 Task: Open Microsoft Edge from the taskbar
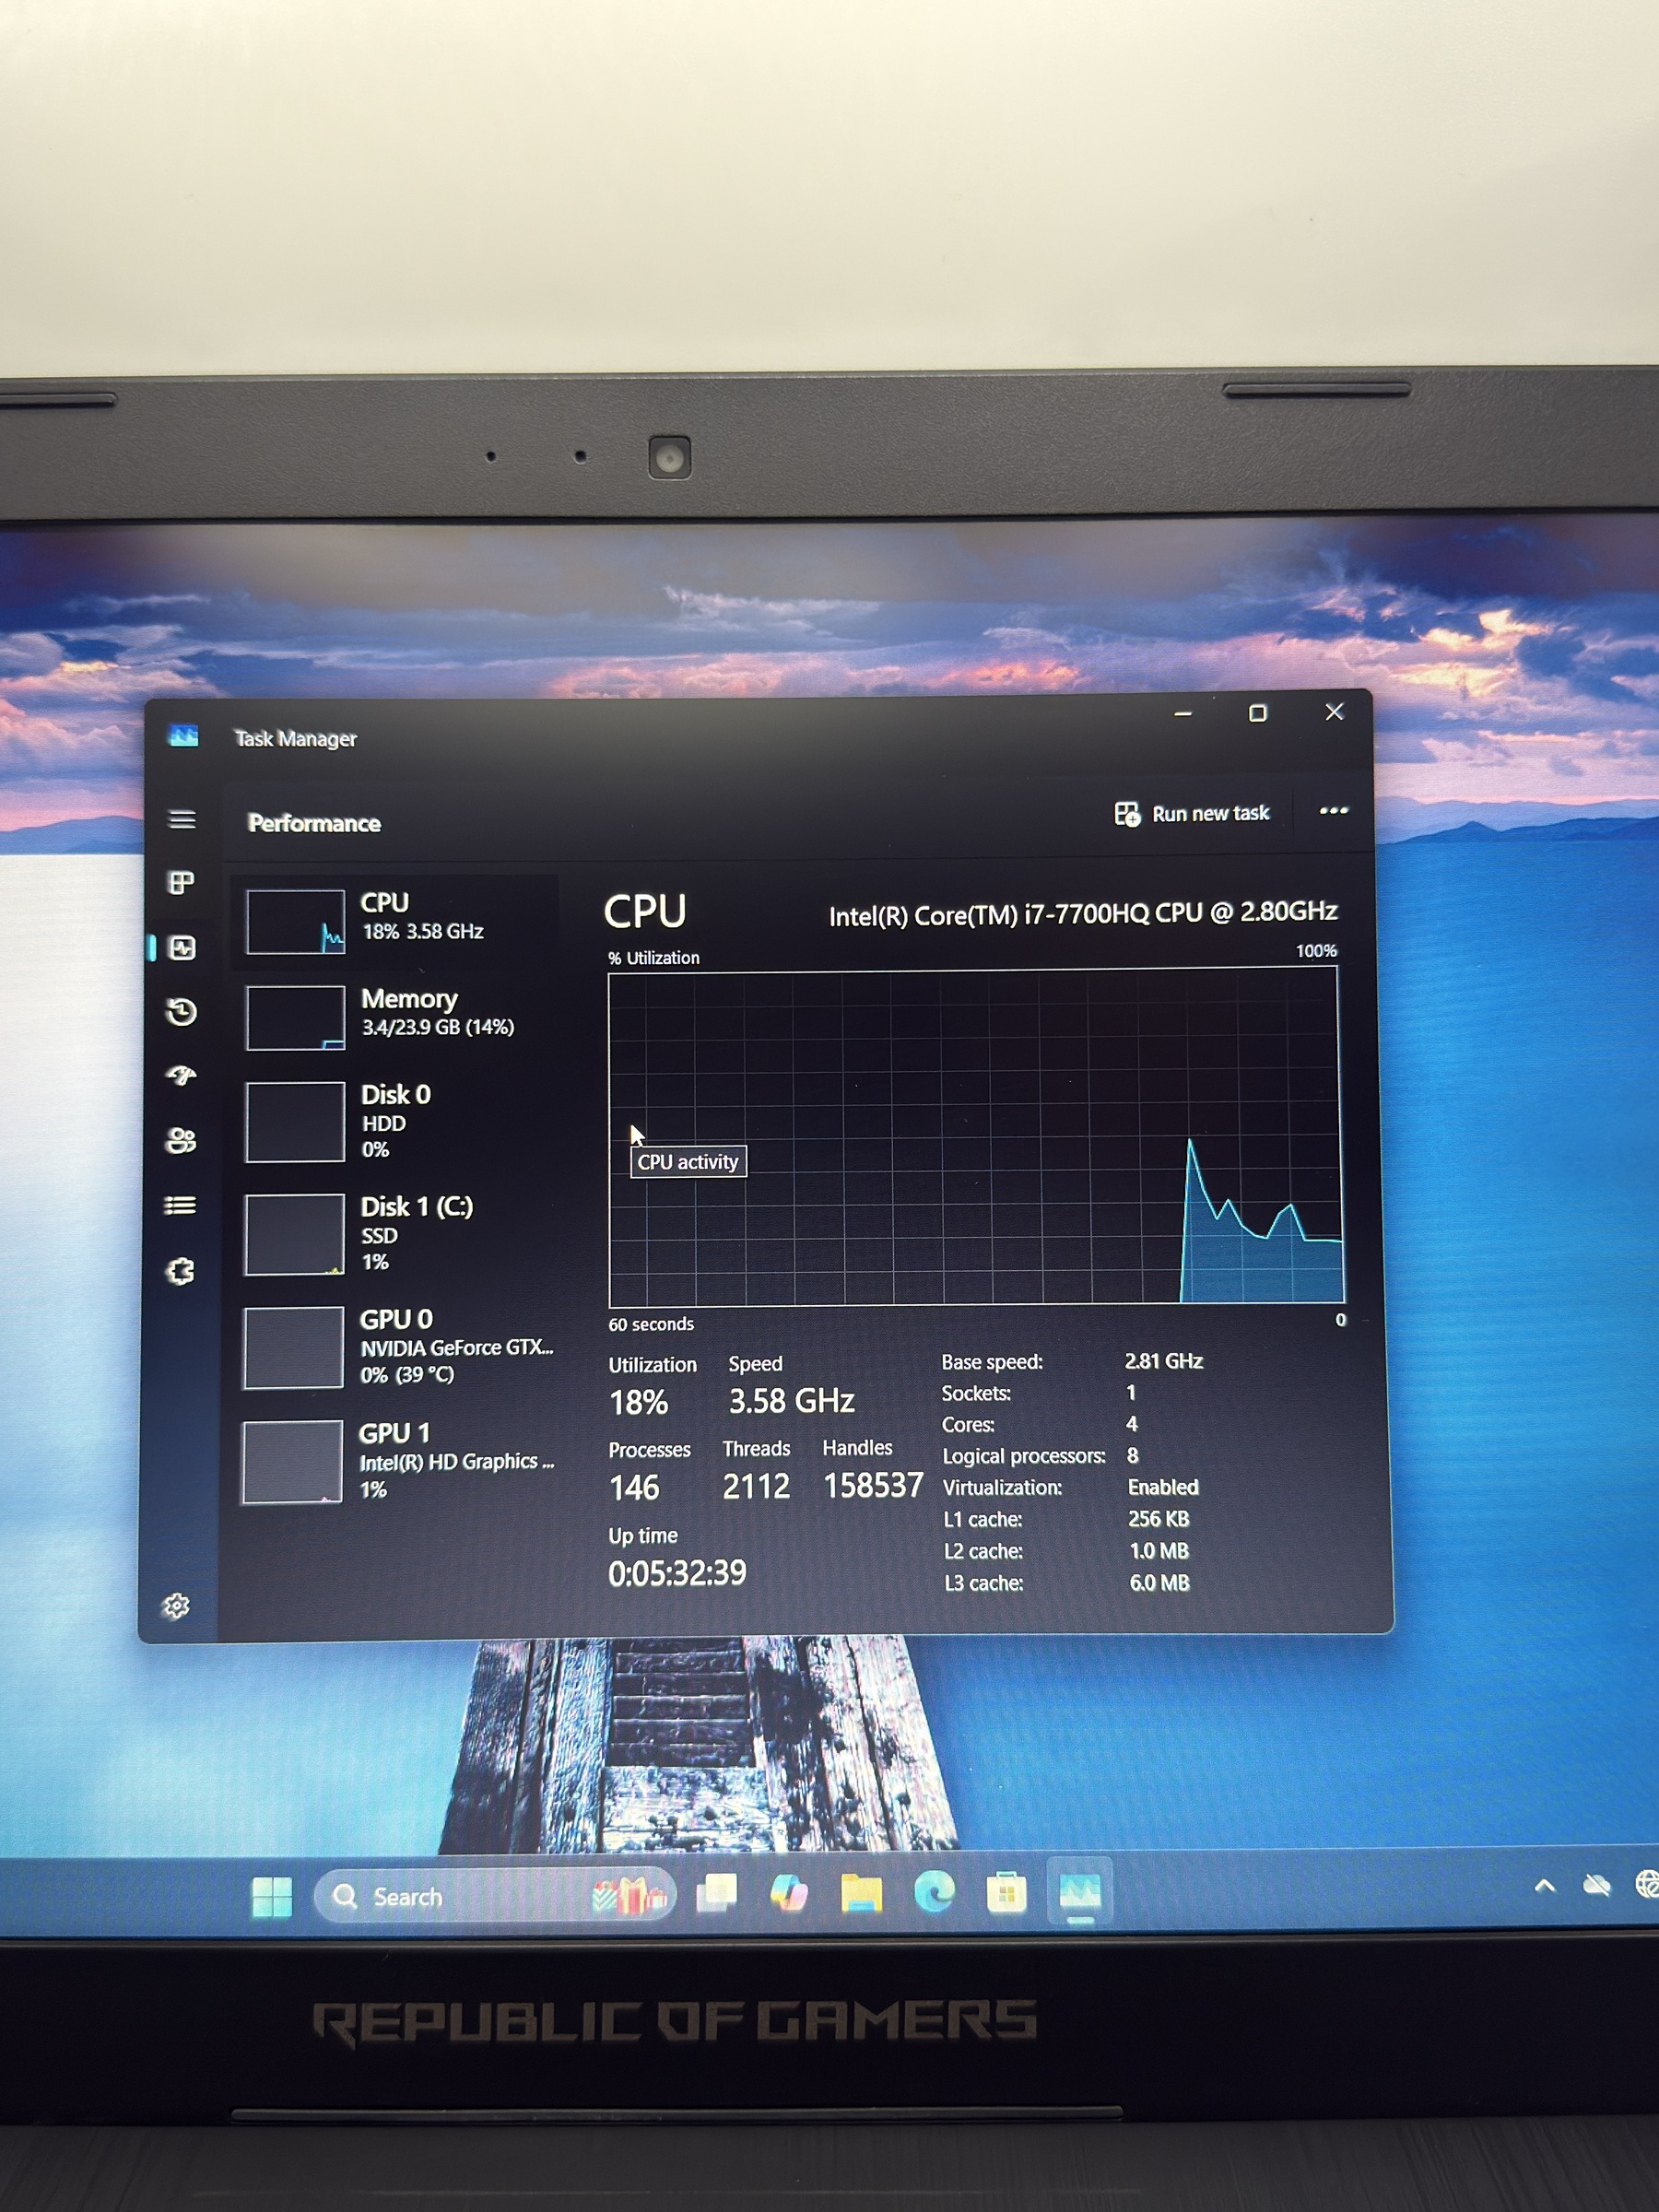(x=934, y=1893)
